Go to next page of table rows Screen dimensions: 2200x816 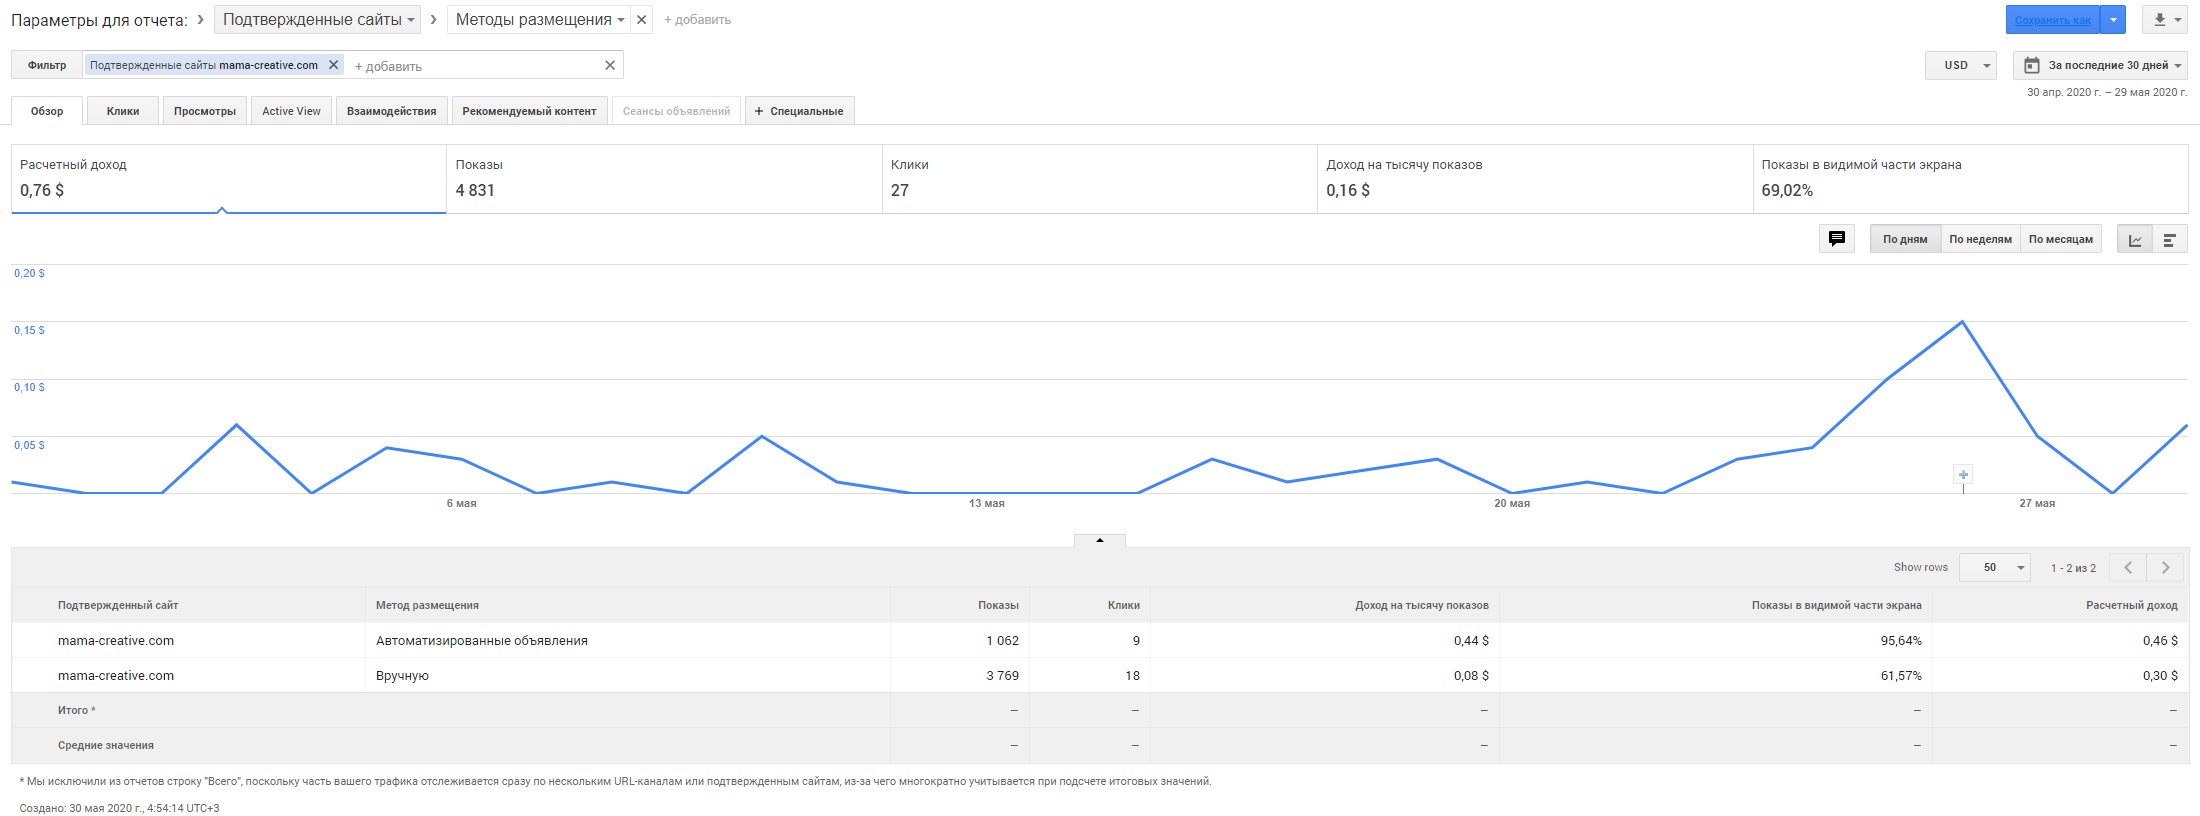tap(2166, 568)
